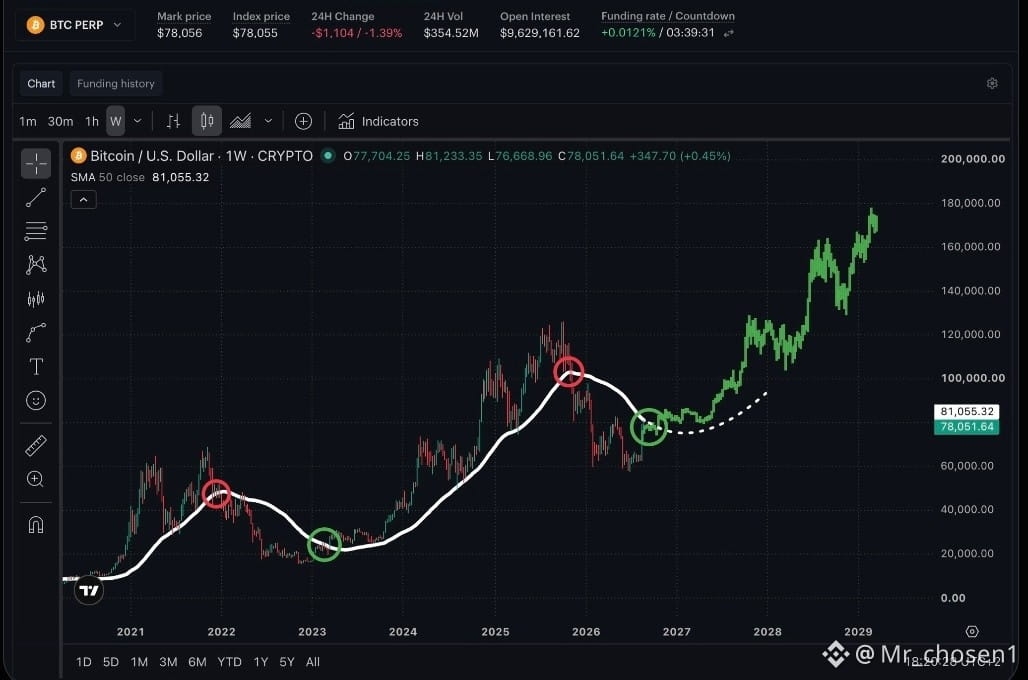Viewport: 1028px width, 680px height.
Task: Set the range to 1D
Action: pyautogui.click(x=83, y=662)
